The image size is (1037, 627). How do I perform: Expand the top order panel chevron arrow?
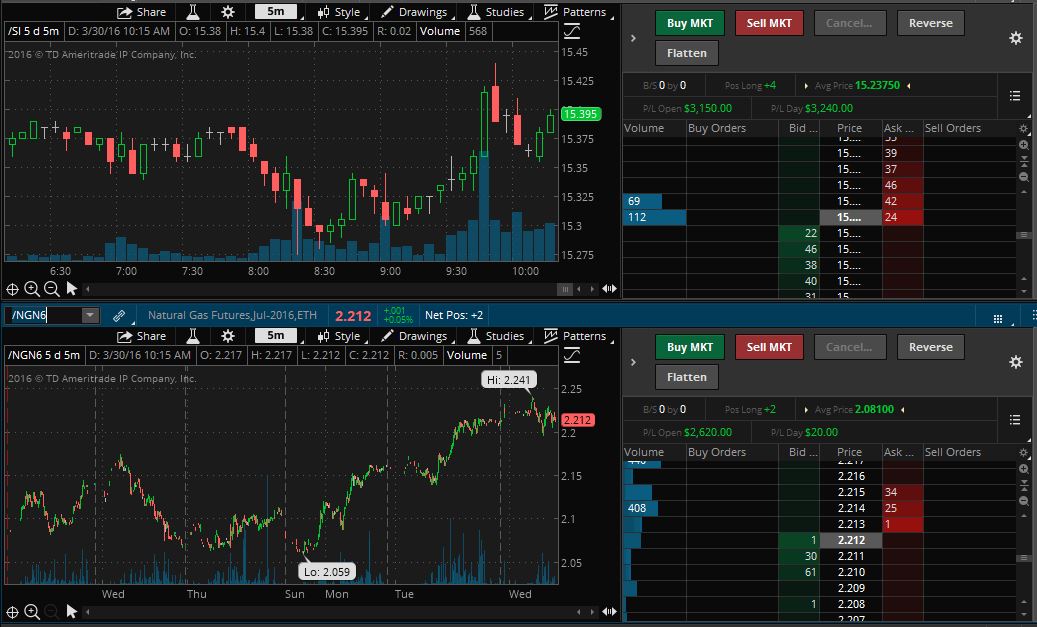pos(633,38)
